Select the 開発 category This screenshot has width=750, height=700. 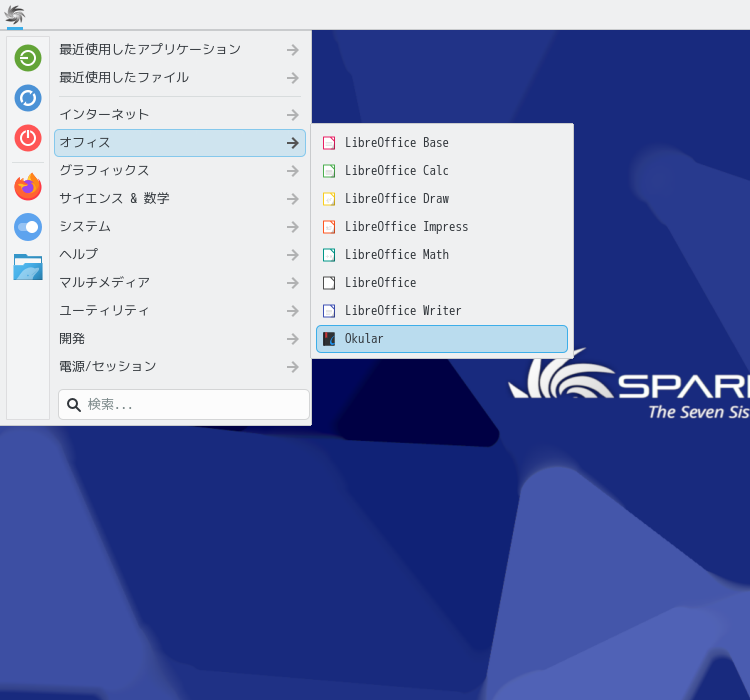[180, 339]
